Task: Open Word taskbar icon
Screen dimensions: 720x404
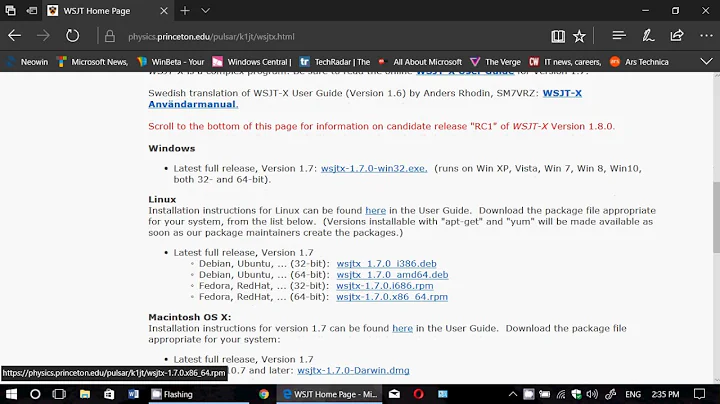Action: (x=133, y=394)
